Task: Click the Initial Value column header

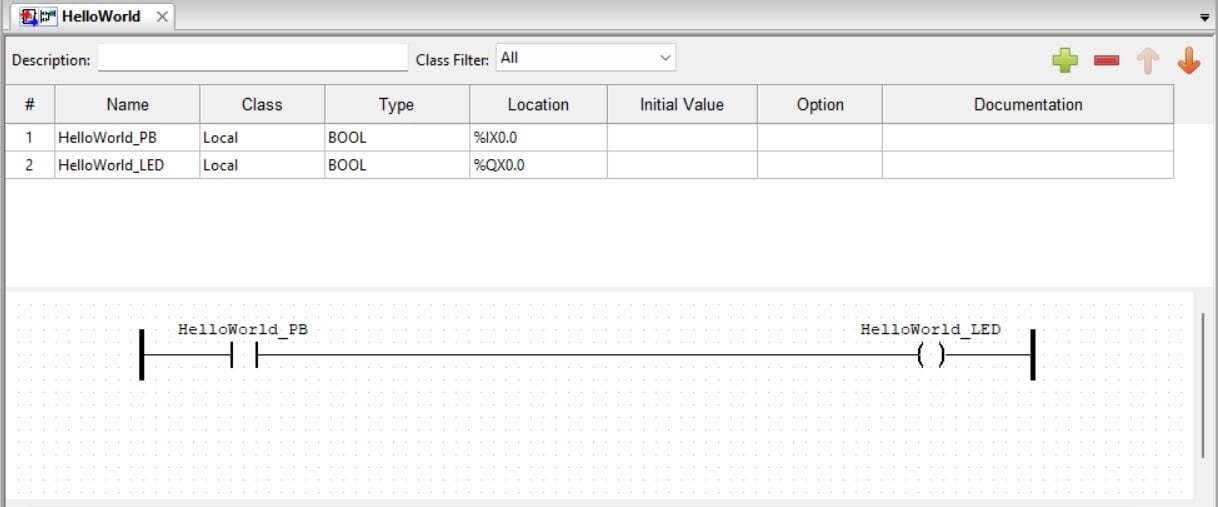Action: 682,104
